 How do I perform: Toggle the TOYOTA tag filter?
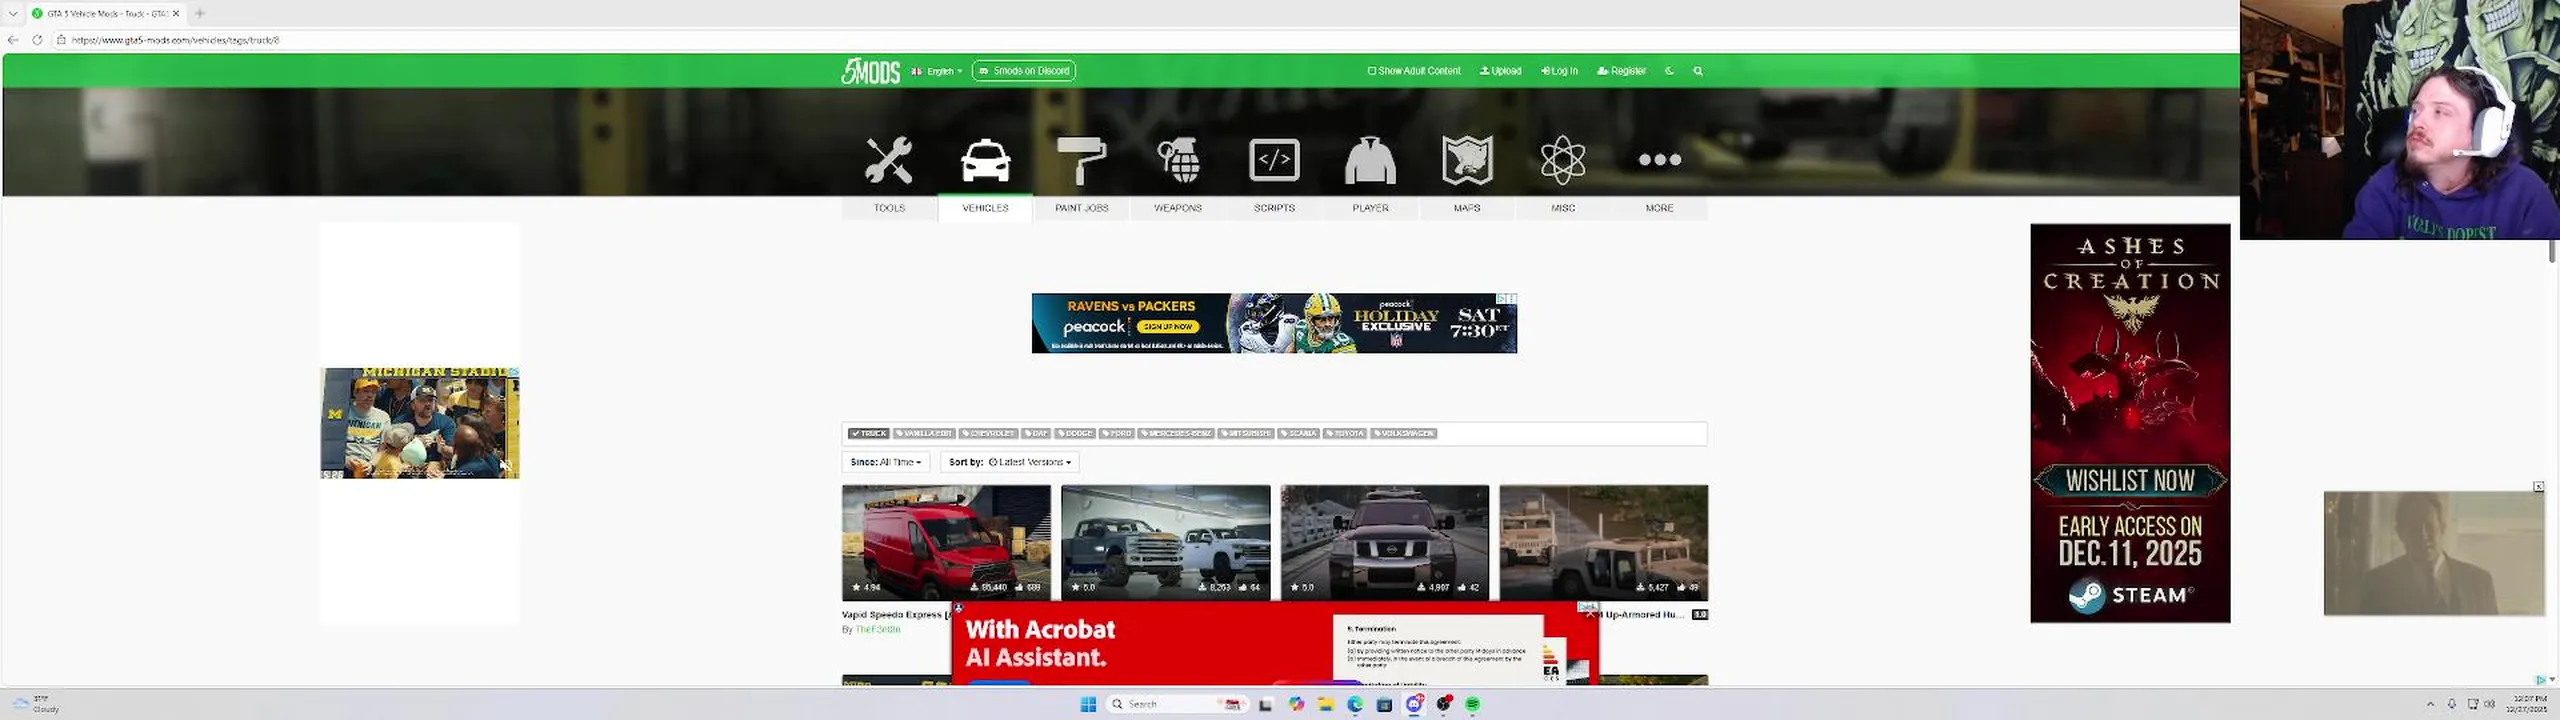(x=1345, y=433)
